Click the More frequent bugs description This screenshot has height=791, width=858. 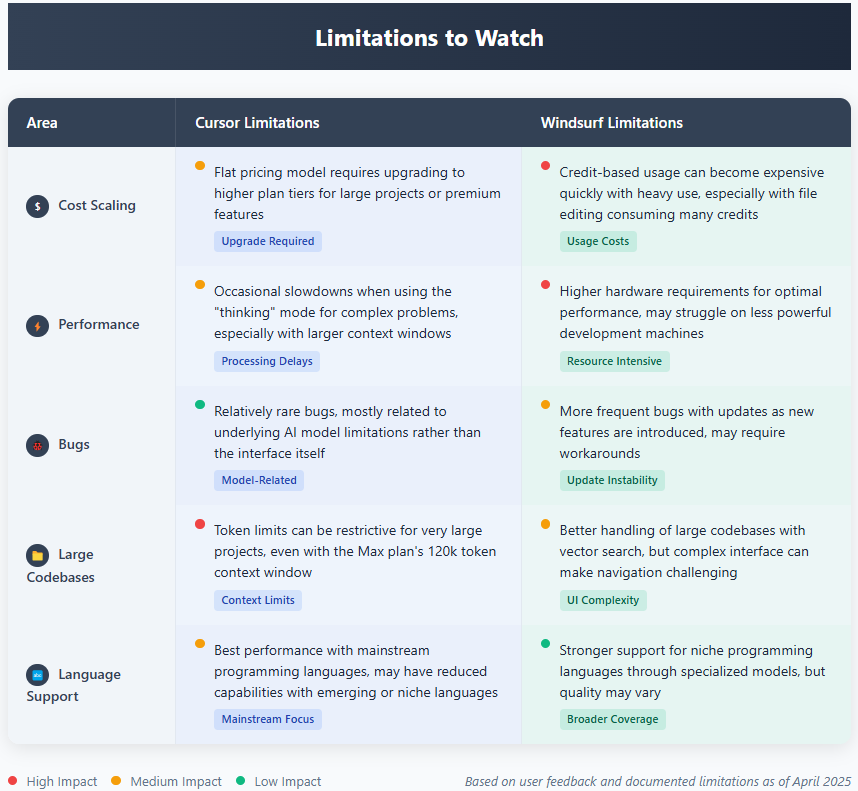687,432
